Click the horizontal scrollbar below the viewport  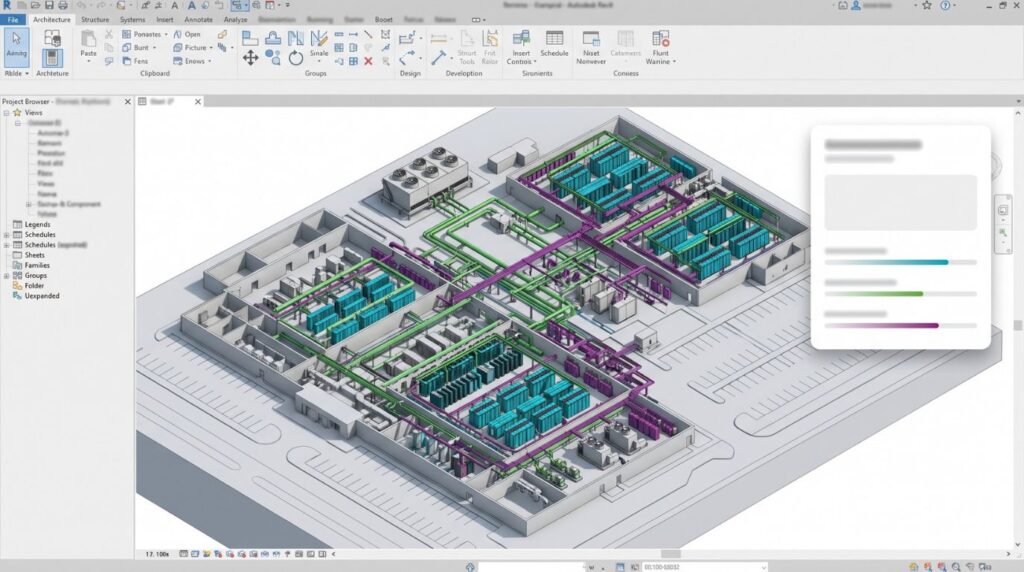pyautogui.click(x=673, y=554)
